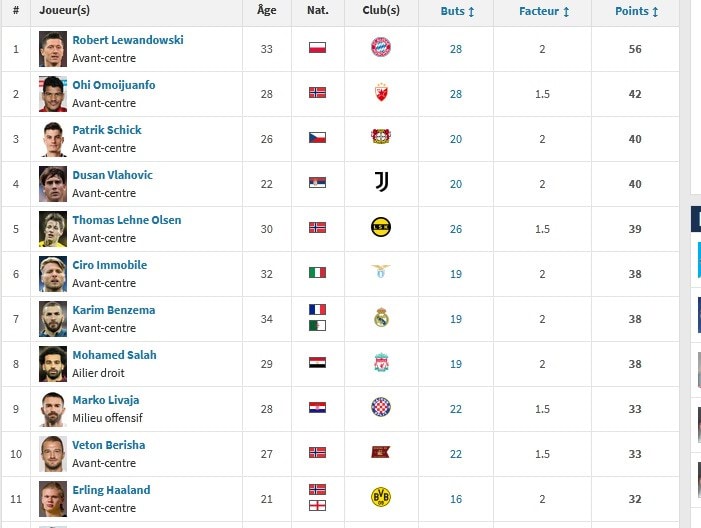
Task: Sort table by Points column
Action: 636,12
